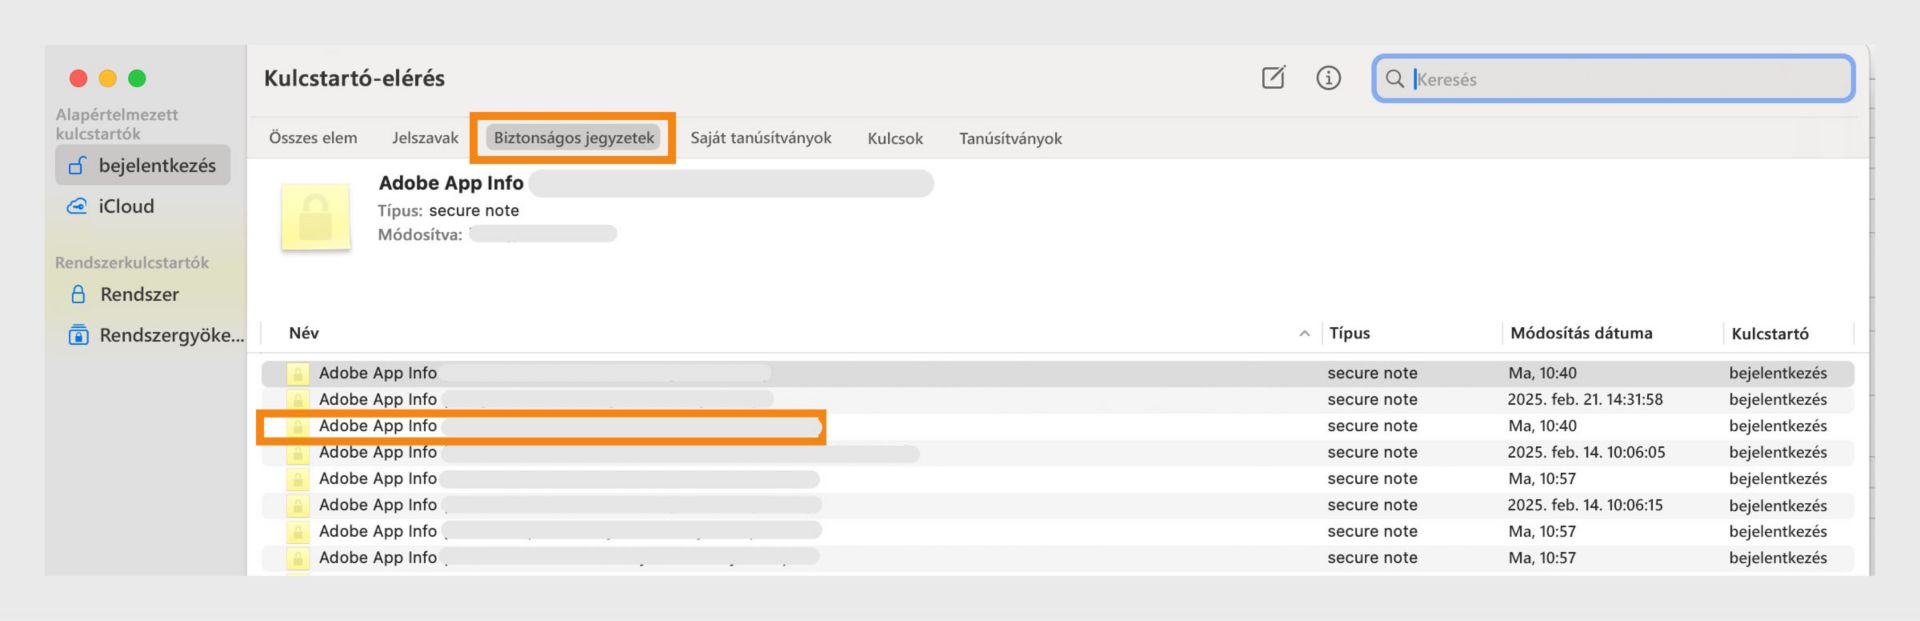Click the date 2025. feb. 14. 10:06:05
The height and width of the screenshot is (621, 1920).
click(x=1586, y=452)
